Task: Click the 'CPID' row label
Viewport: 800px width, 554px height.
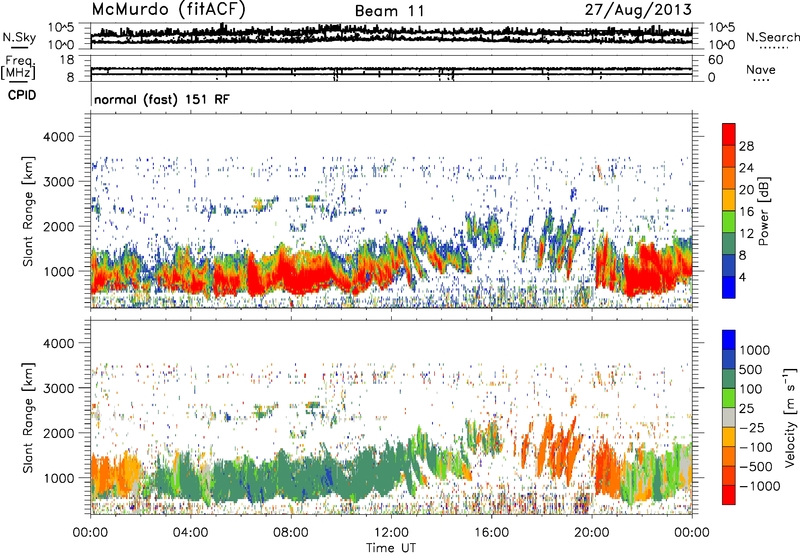Action: 22,95
